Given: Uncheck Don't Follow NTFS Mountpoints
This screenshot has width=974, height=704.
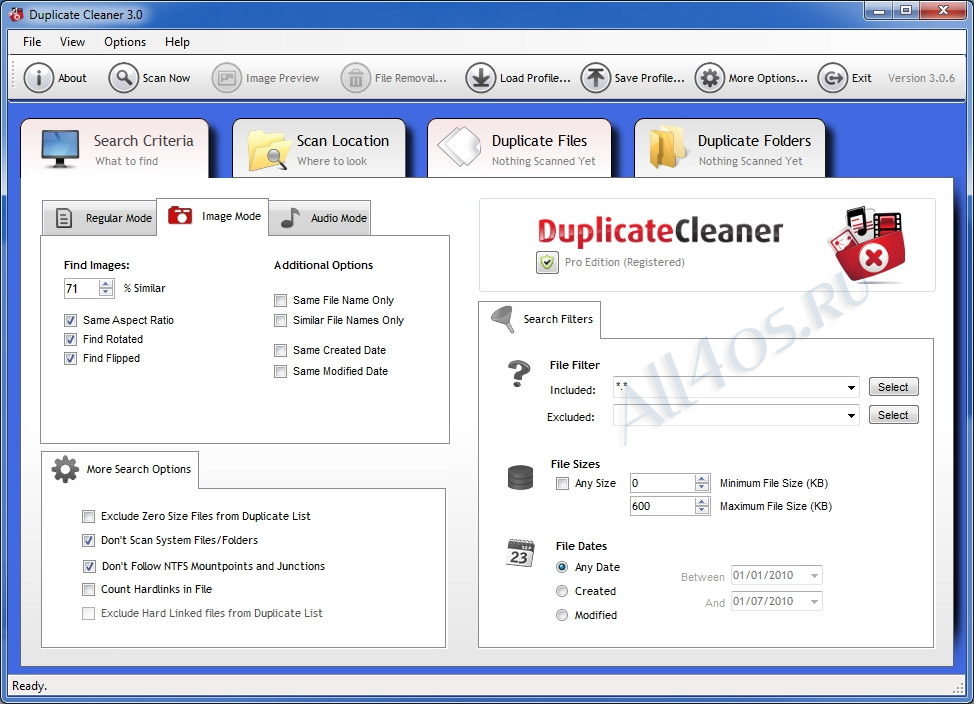Looking at the screenshot, I should pyautogui.click(x=89, y=566).
